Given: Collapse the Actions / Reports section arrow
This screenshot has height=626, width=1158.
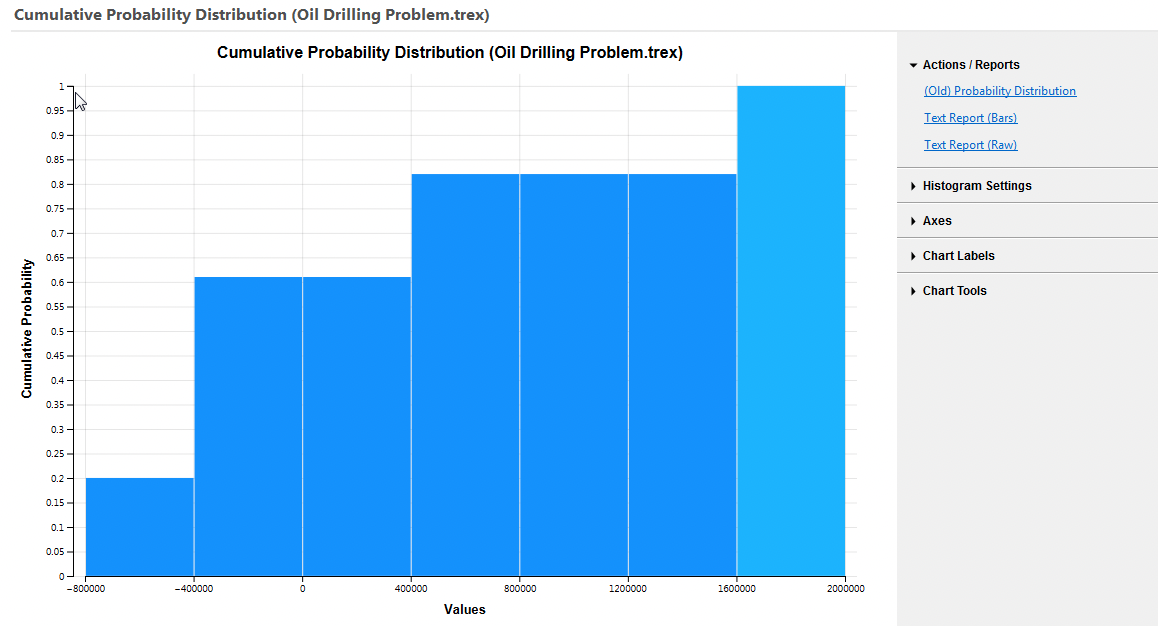Looking at the screenshot, I should 912,64.
